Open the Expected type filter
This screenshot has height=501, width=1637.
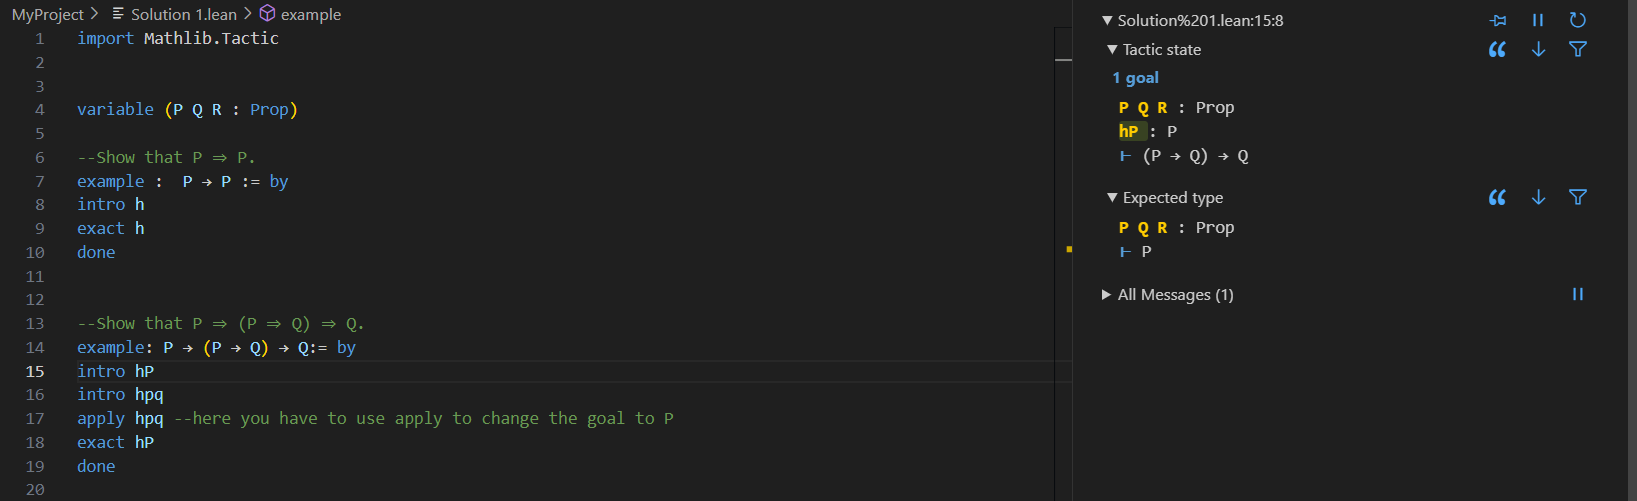[1578, 197]
